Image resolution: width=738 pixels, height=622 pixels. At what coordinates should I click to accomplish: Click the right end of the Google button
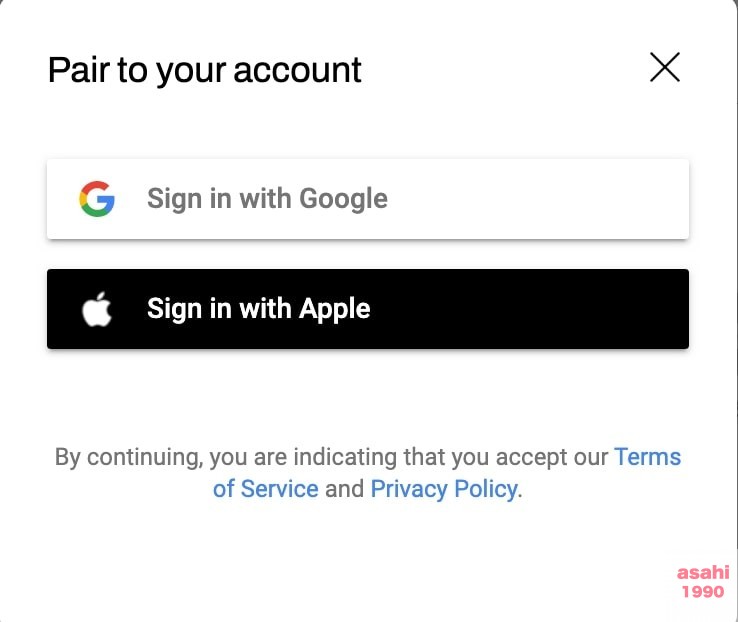(x=660, y=199)
